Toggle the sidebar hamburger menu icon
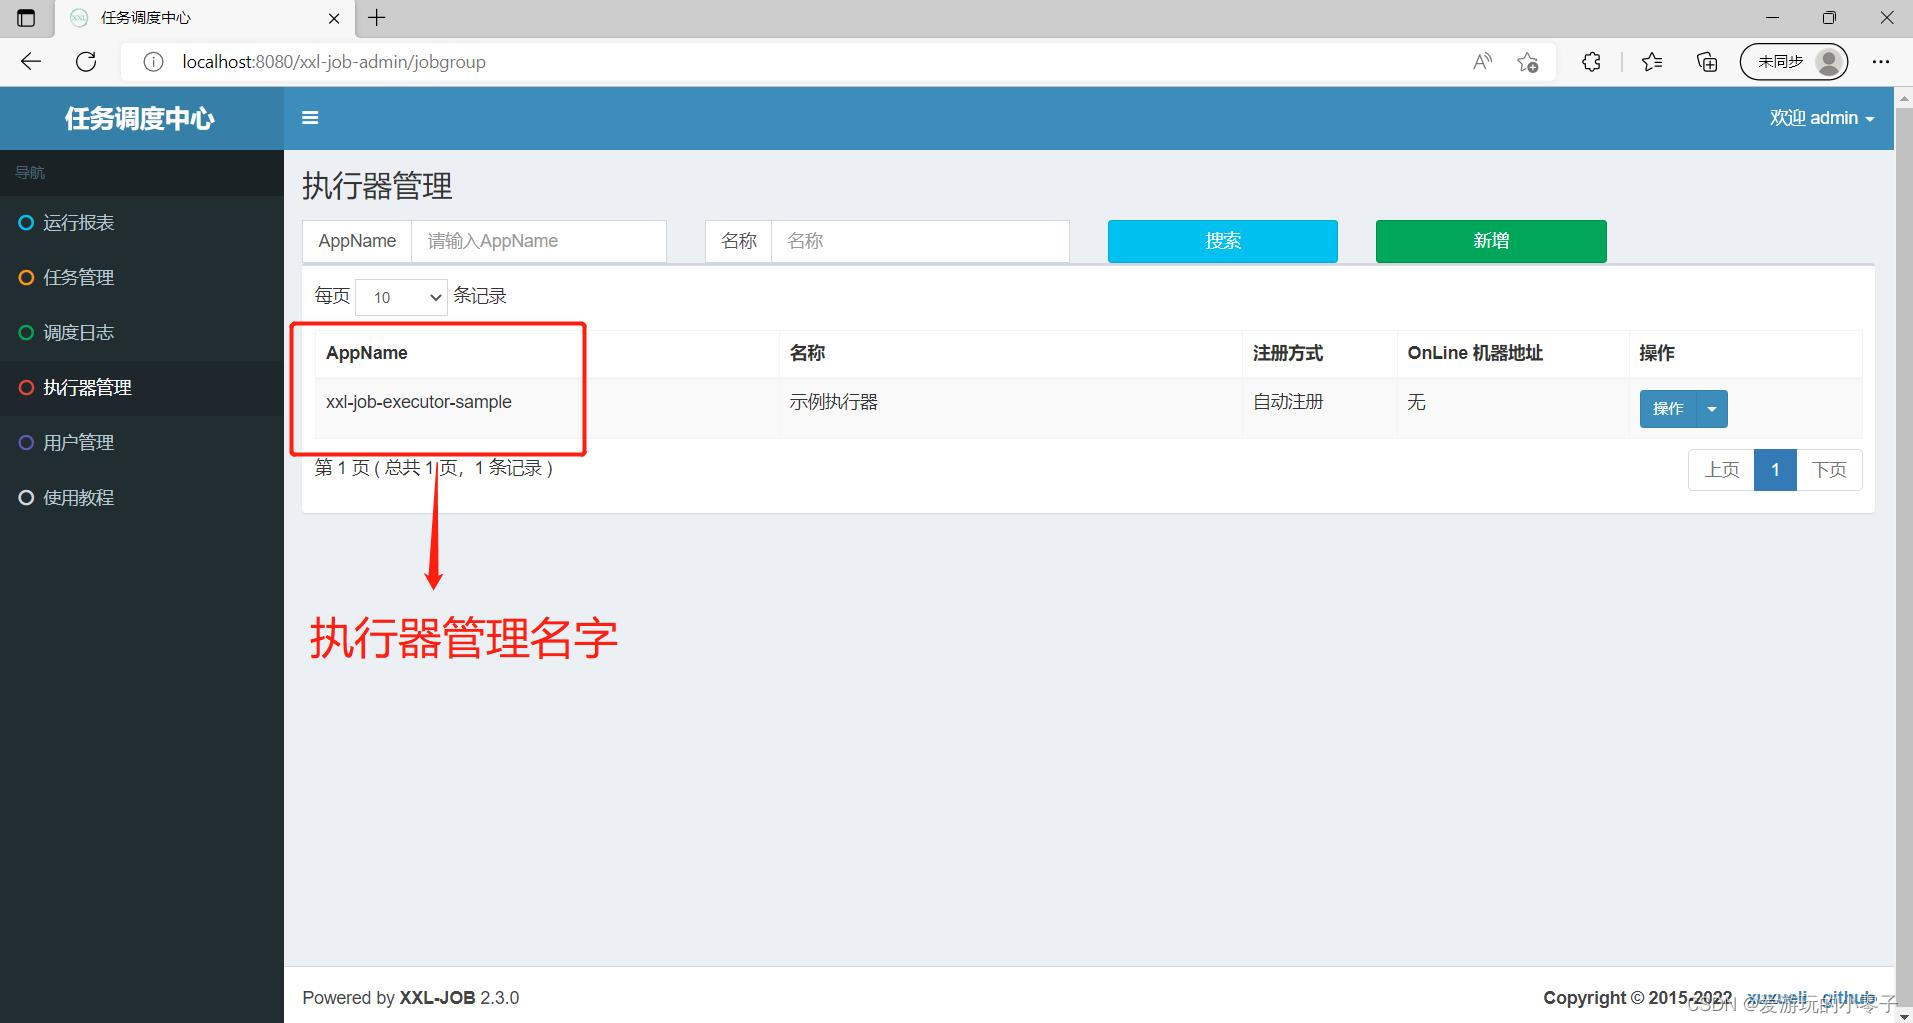 310,118
